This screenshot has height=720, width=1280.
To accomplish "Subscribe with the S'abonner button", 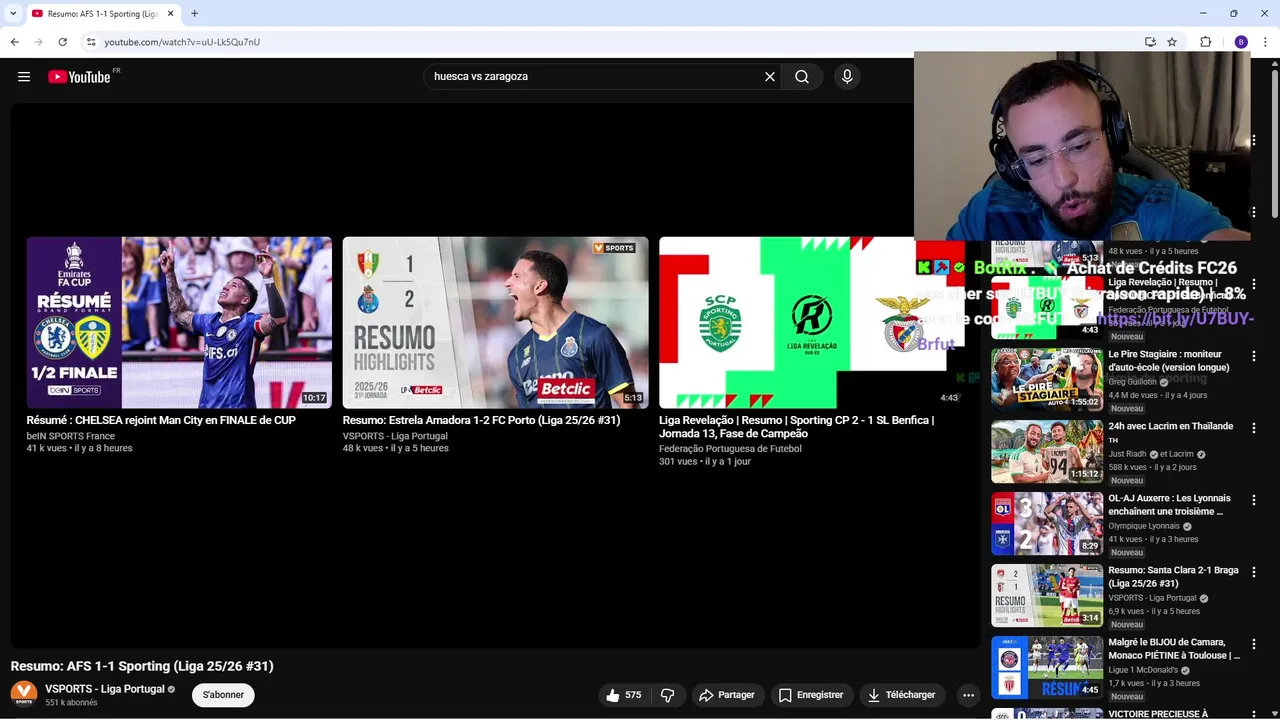I will click(223, 695).
